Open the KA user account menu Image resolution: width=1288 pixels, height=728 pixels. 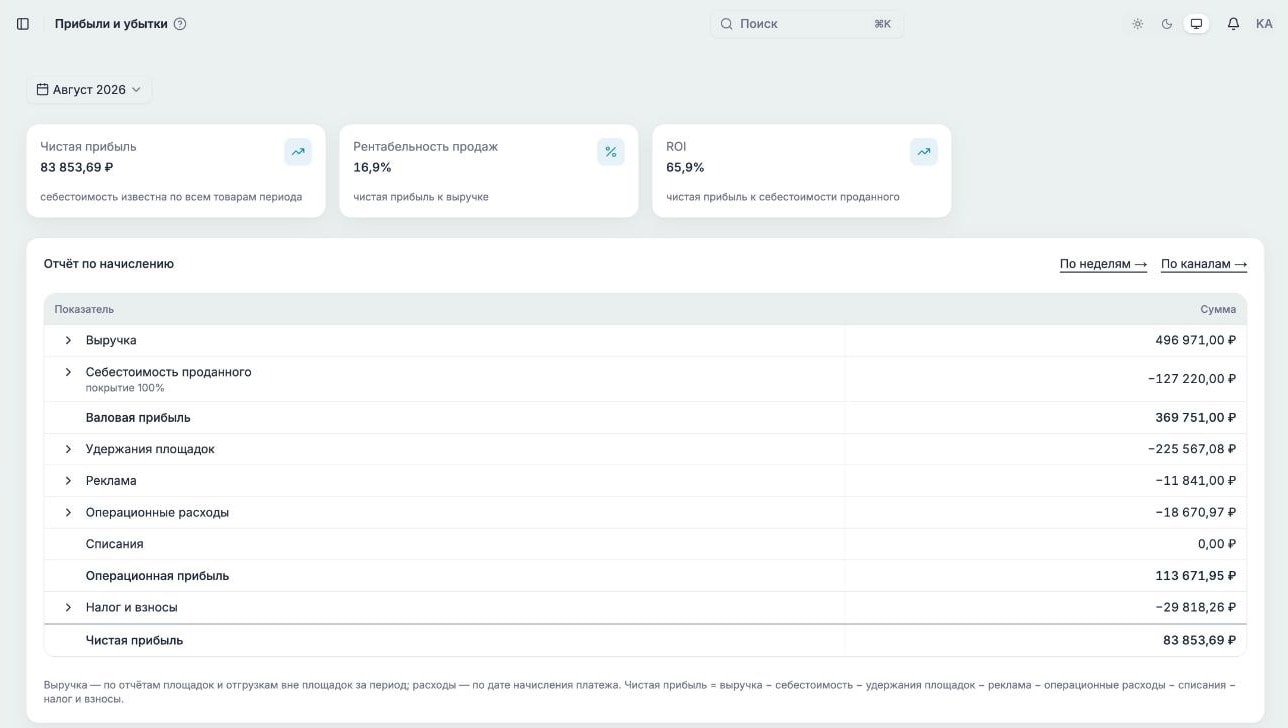click(1264, 24)
